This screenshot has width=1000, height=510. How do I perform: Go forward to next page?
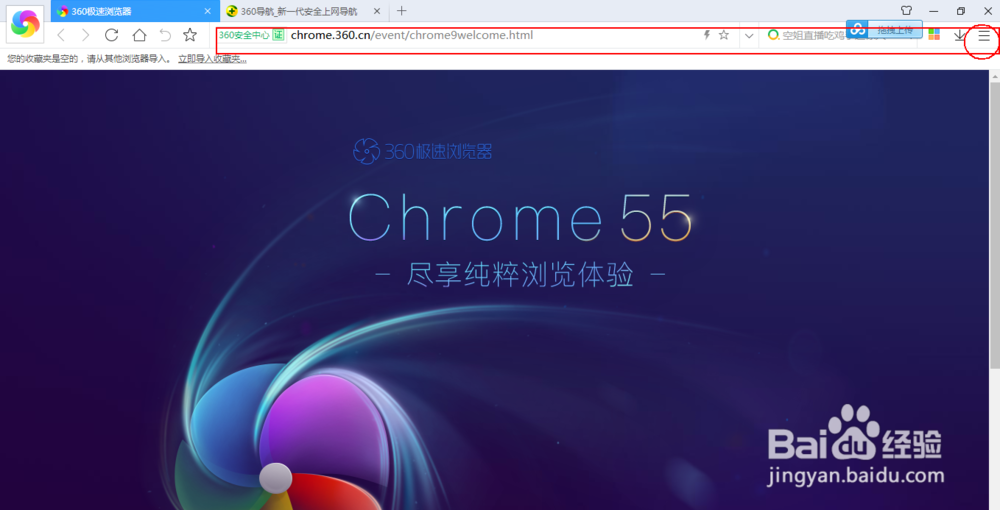pyautogui.click(x=85, y=35)
